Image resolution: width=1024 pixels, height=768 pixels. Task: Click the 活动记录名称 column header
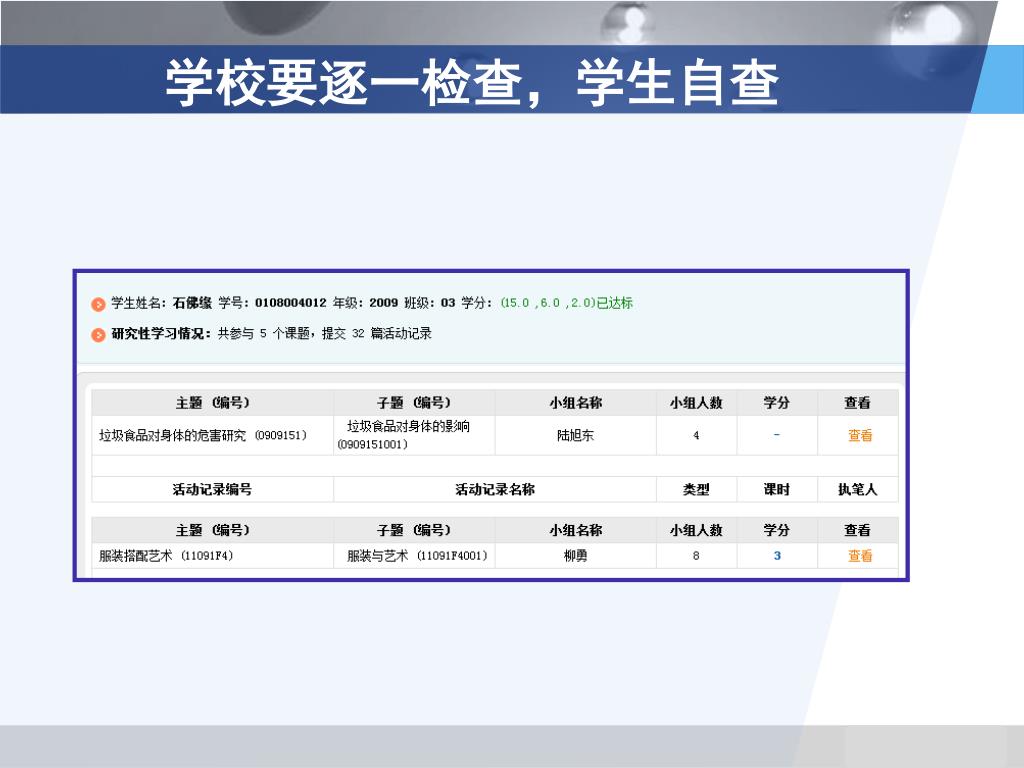coord(495,489)
